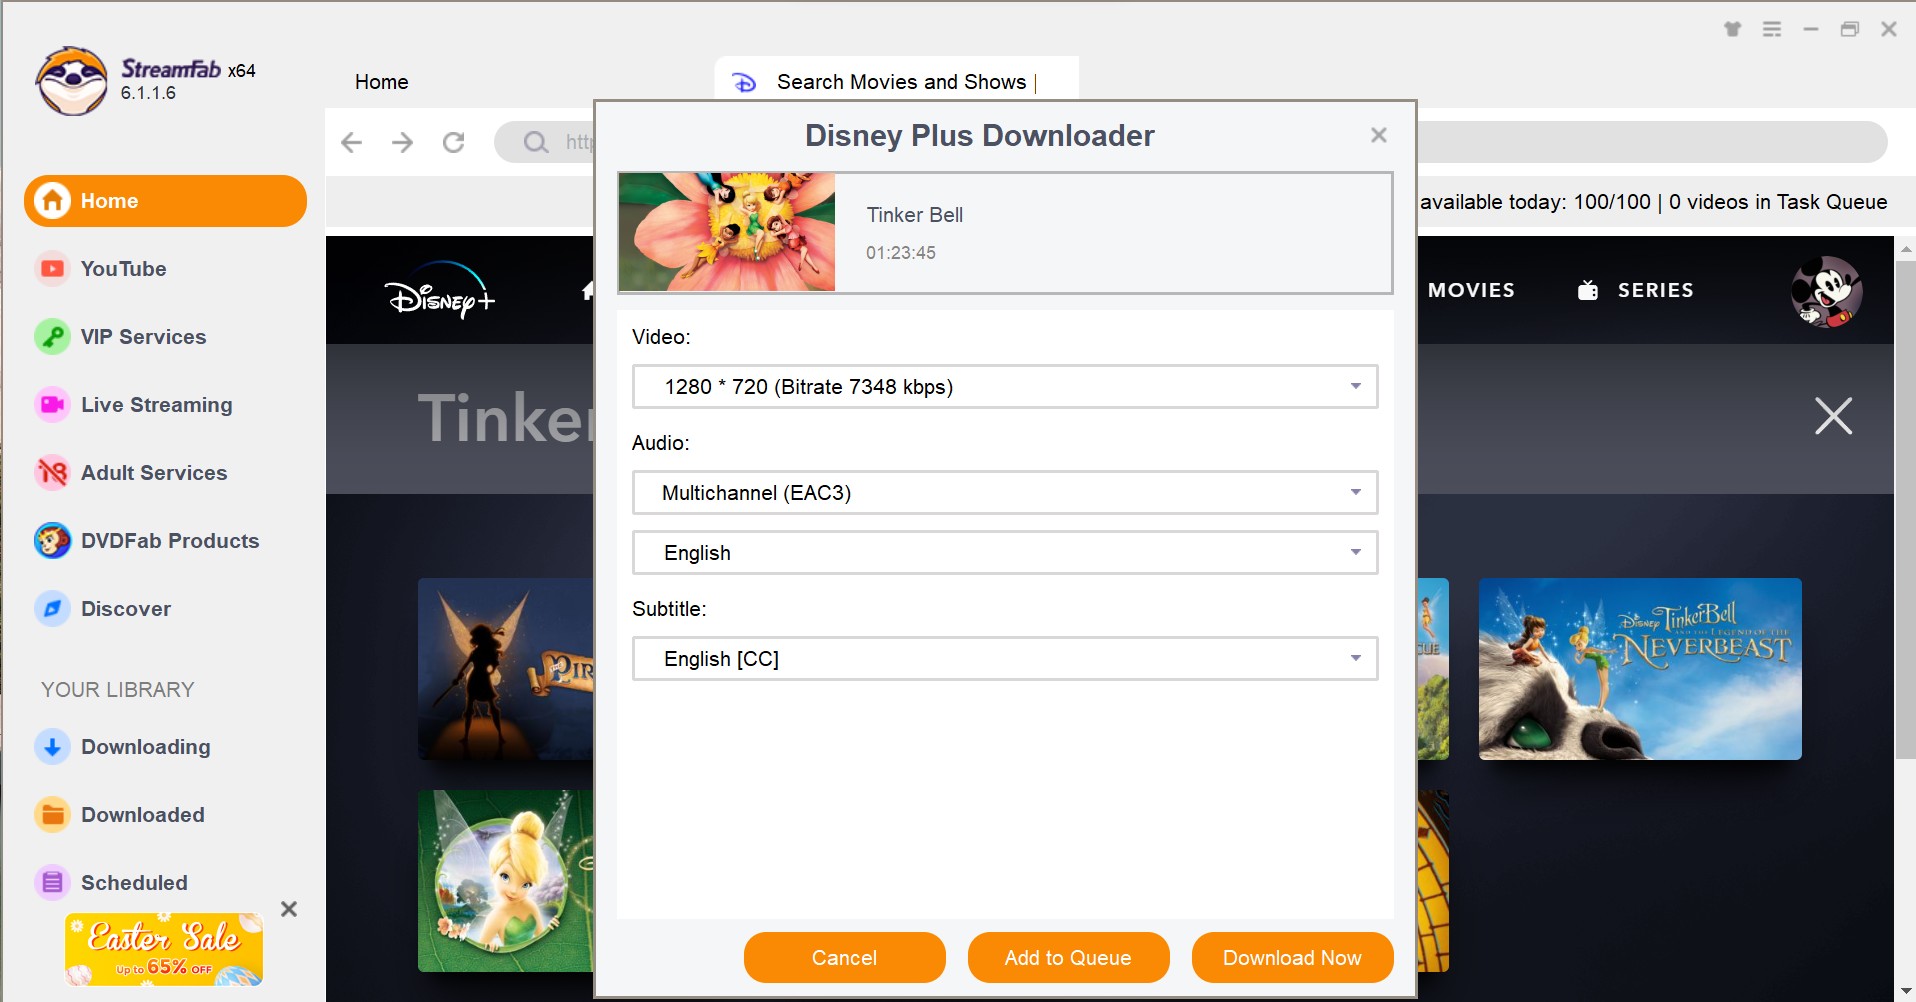Open the Pirate Fairy movie thumbnail
This screenshot has height=1002, width=1916.
coord(506,669)
